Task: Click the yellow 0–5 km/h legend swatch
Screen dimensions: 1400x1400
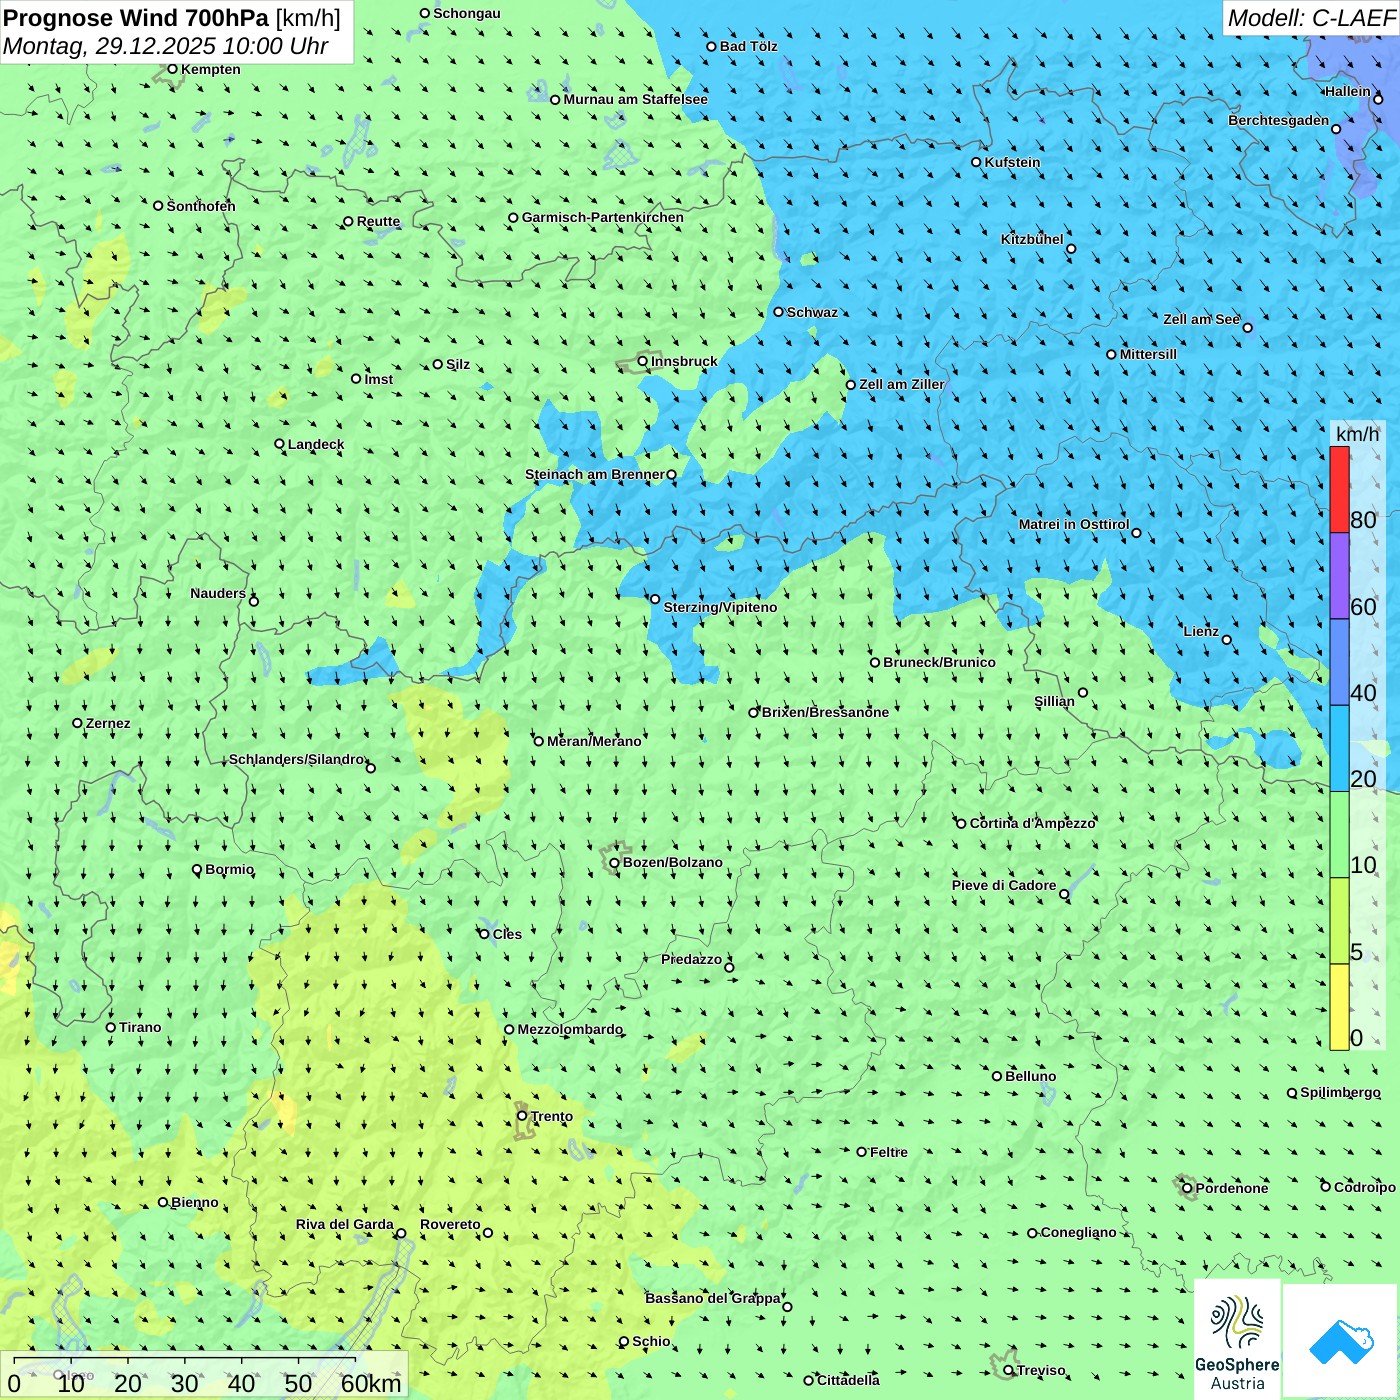Action: (x=1339, y=1006)
